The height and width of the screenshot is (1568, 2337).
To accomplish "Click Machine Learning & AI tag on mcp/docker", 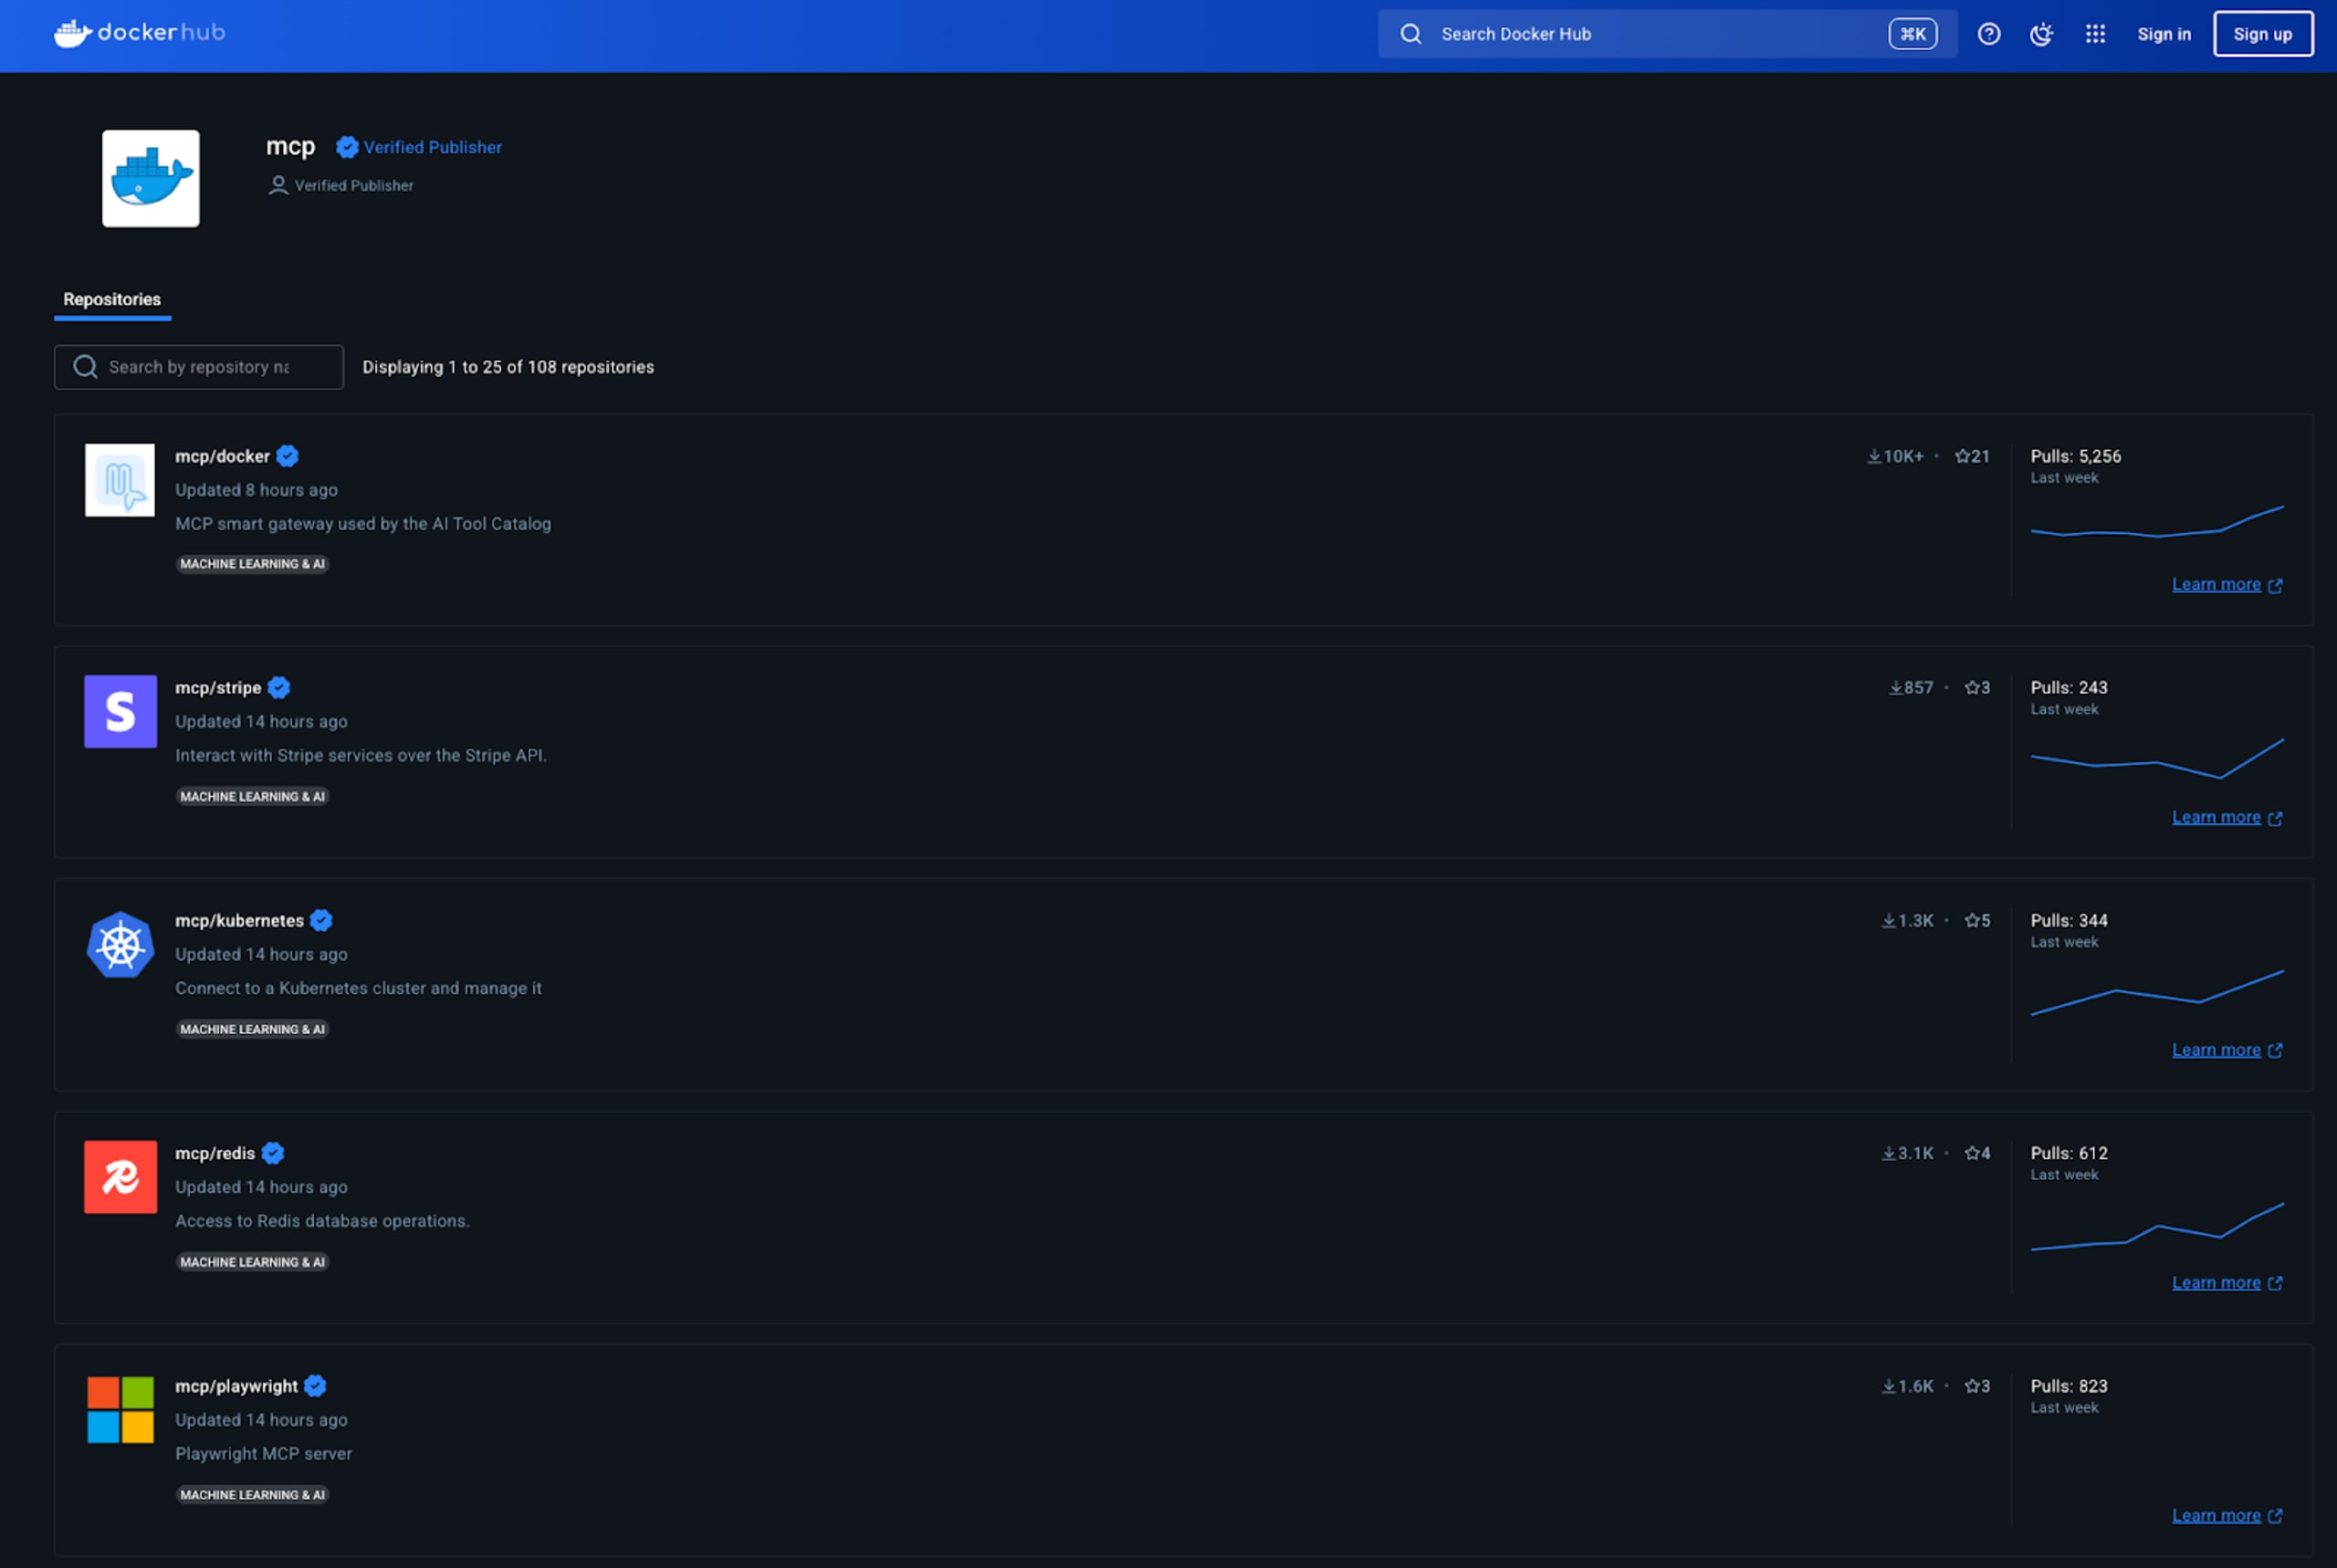I will (x=253, y=564).
